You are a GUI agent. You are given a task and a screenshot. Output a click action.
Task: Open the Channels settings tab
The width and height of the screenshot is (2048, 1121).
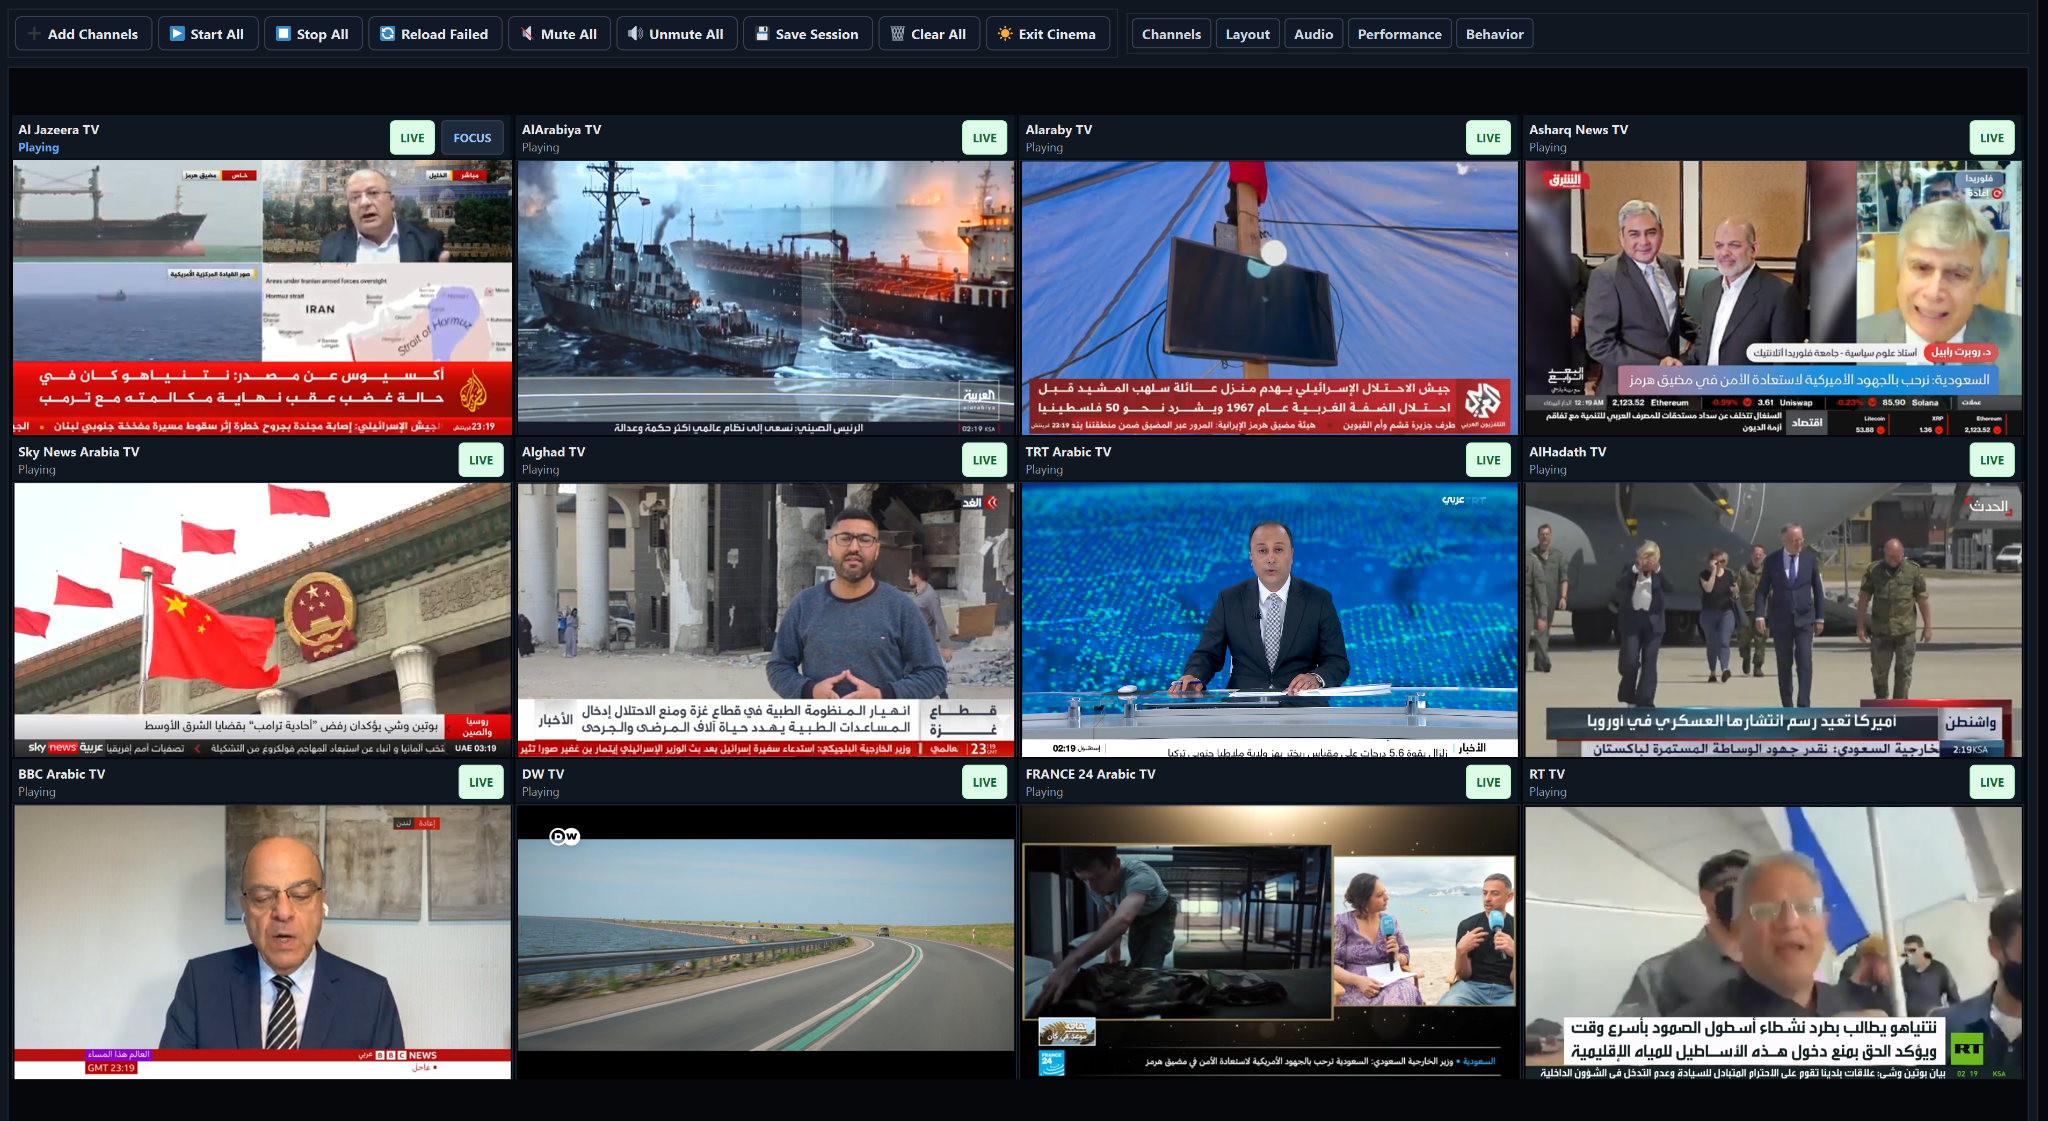pos(1171,34)
